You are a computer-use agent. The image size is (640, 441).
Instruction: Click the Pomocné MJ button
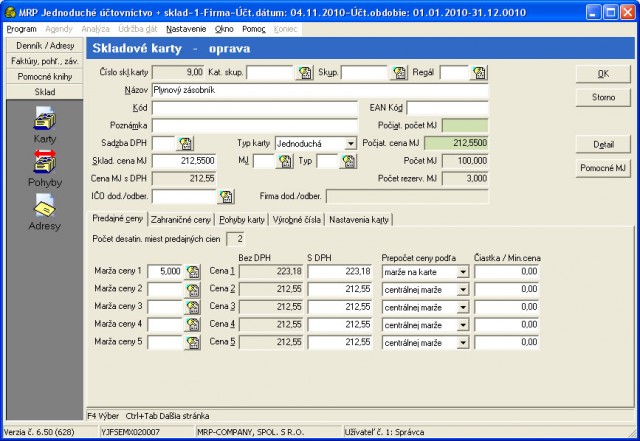[604, 167]
